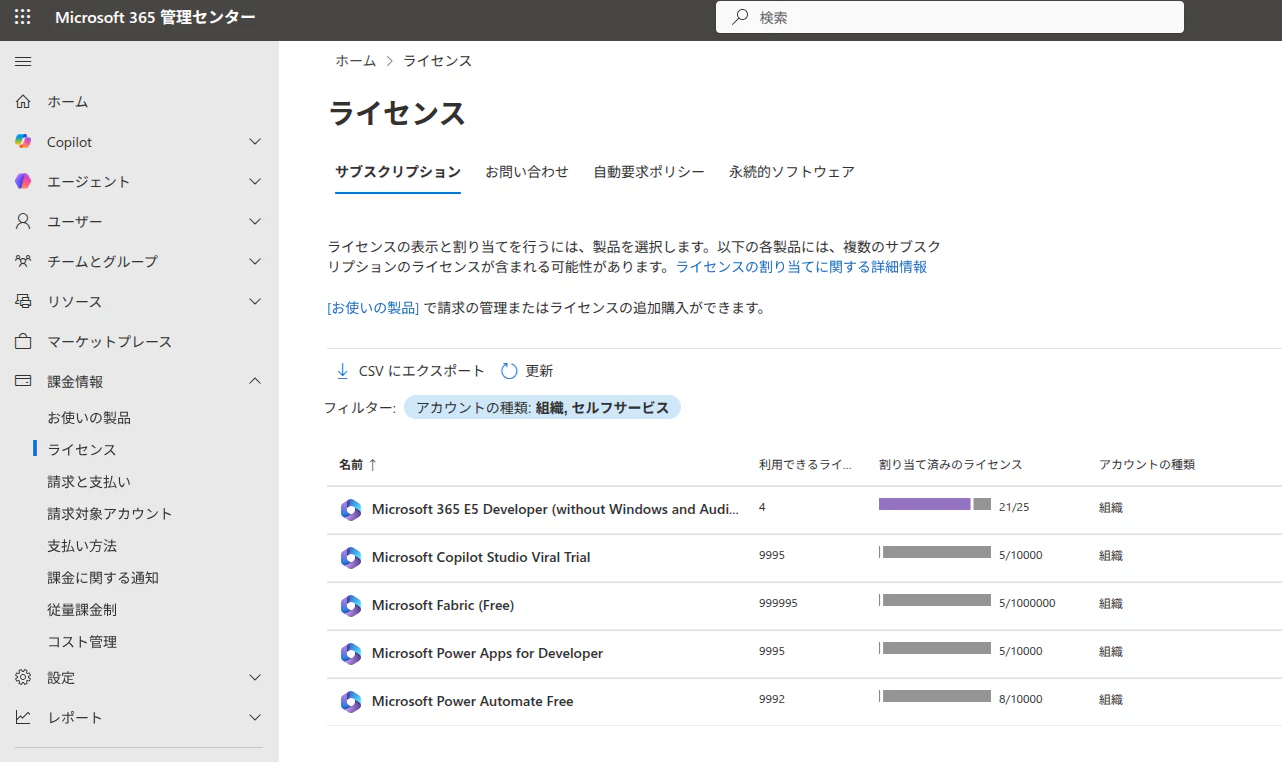Image resolution: width=1282 pixels, height=762 pixels.
Task: Click CSV にエクスポート button
Action: coord(410,371)
